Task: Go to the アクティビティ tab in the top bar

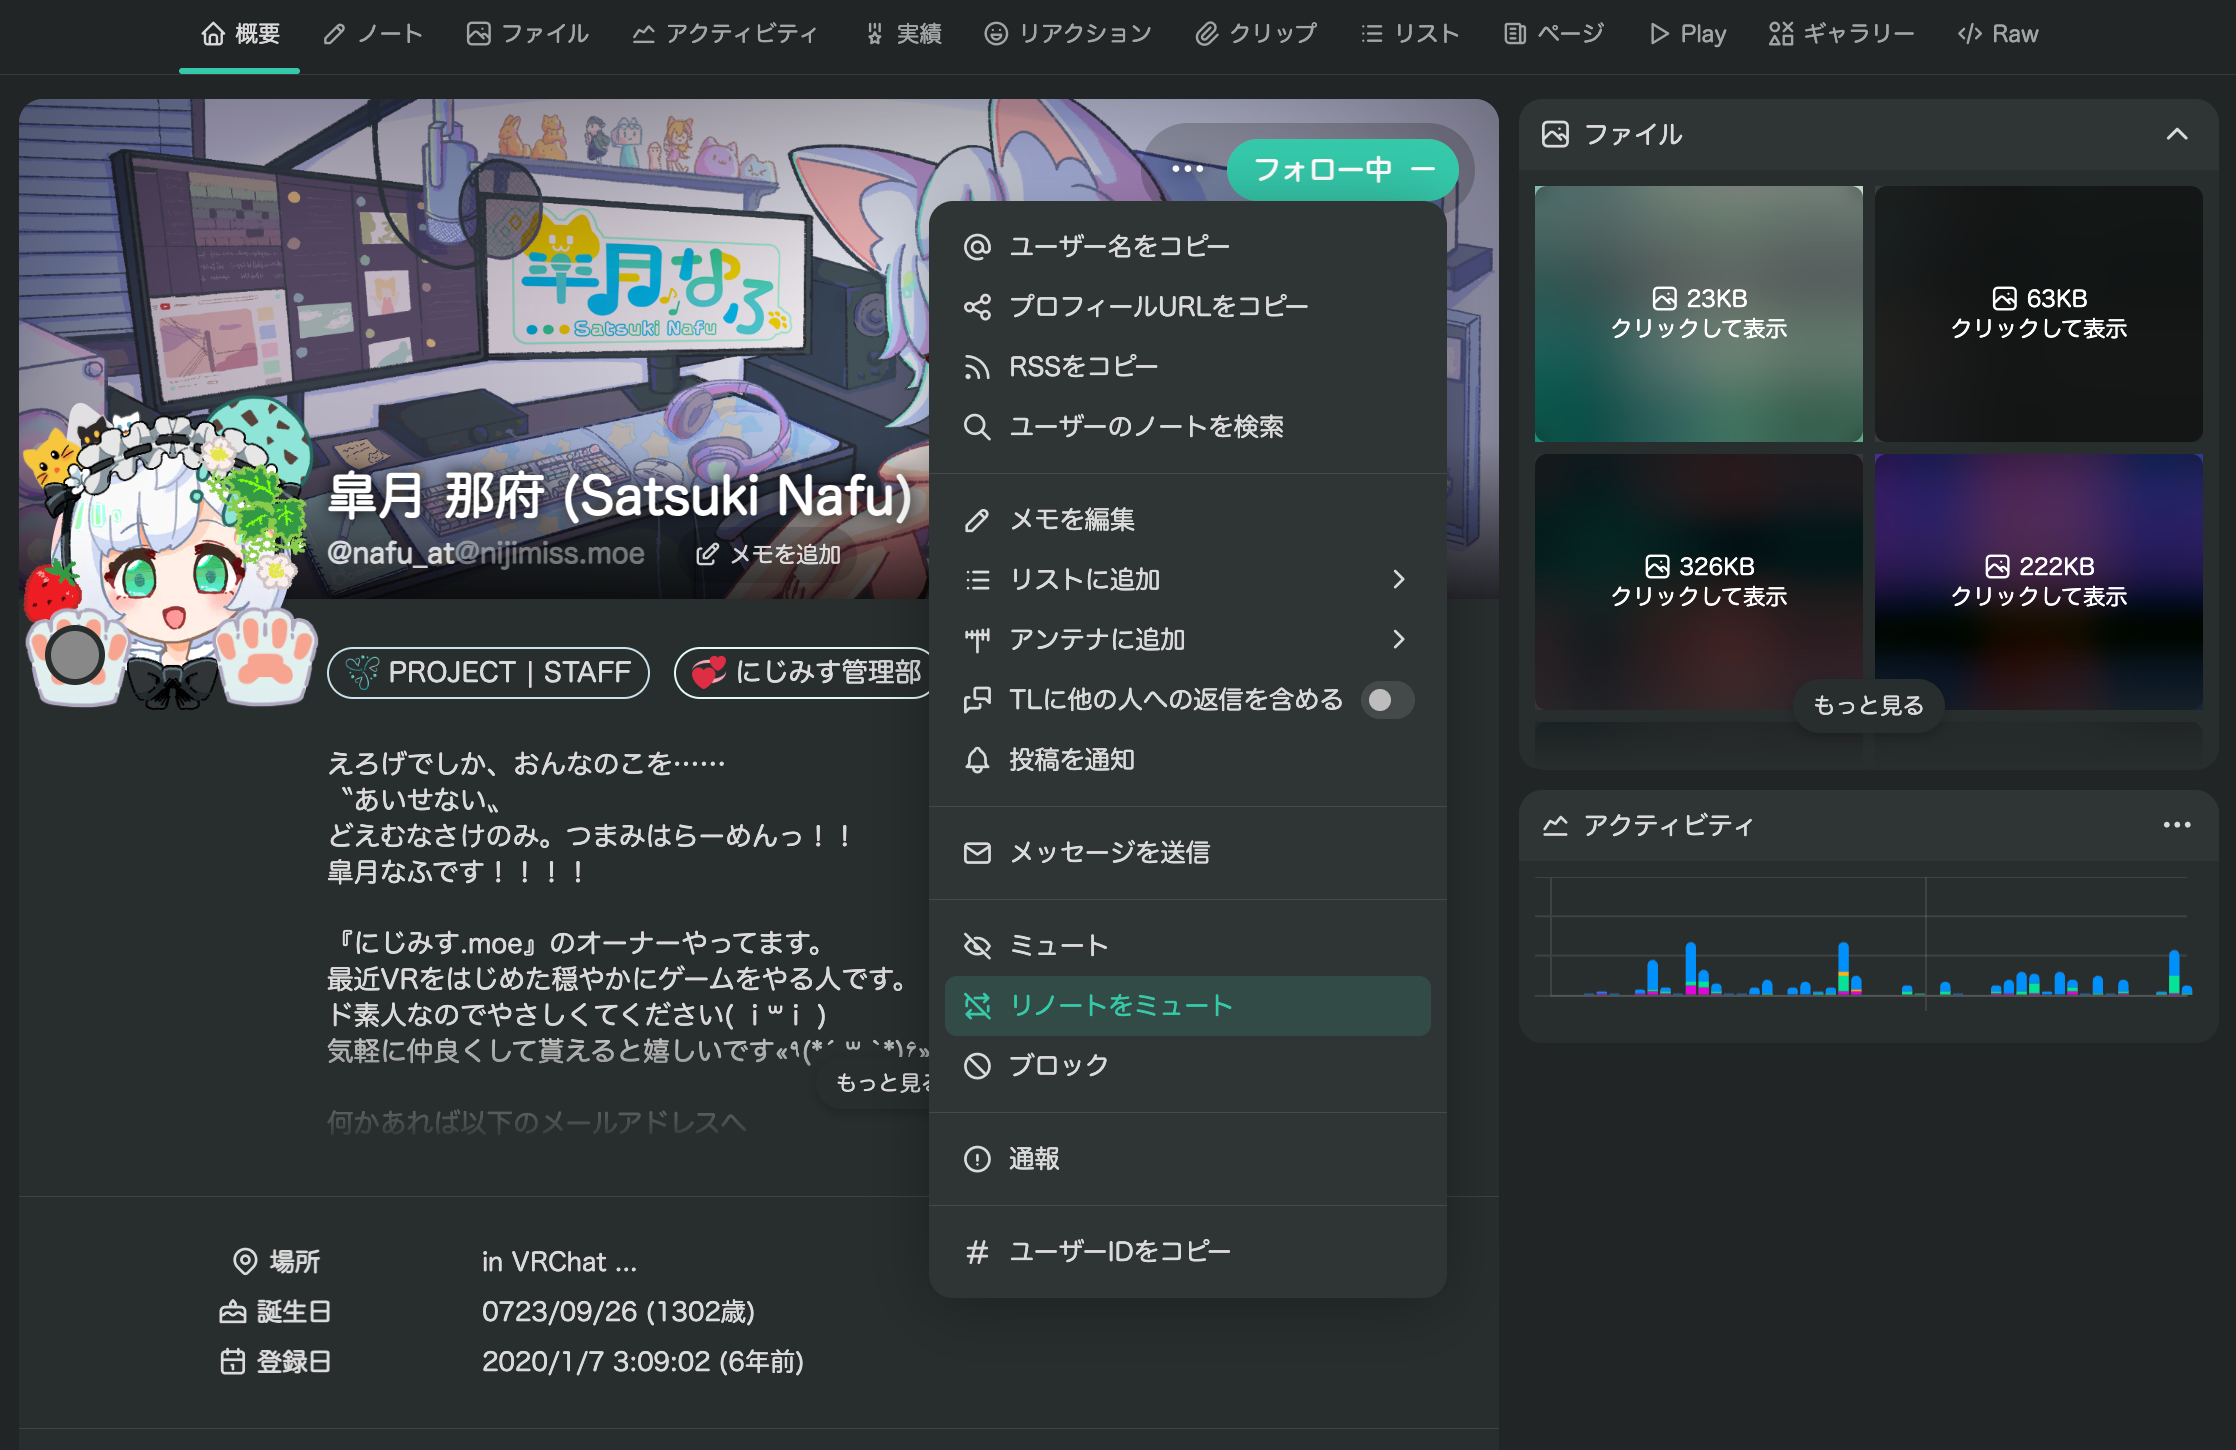Action: pos(725,34)
